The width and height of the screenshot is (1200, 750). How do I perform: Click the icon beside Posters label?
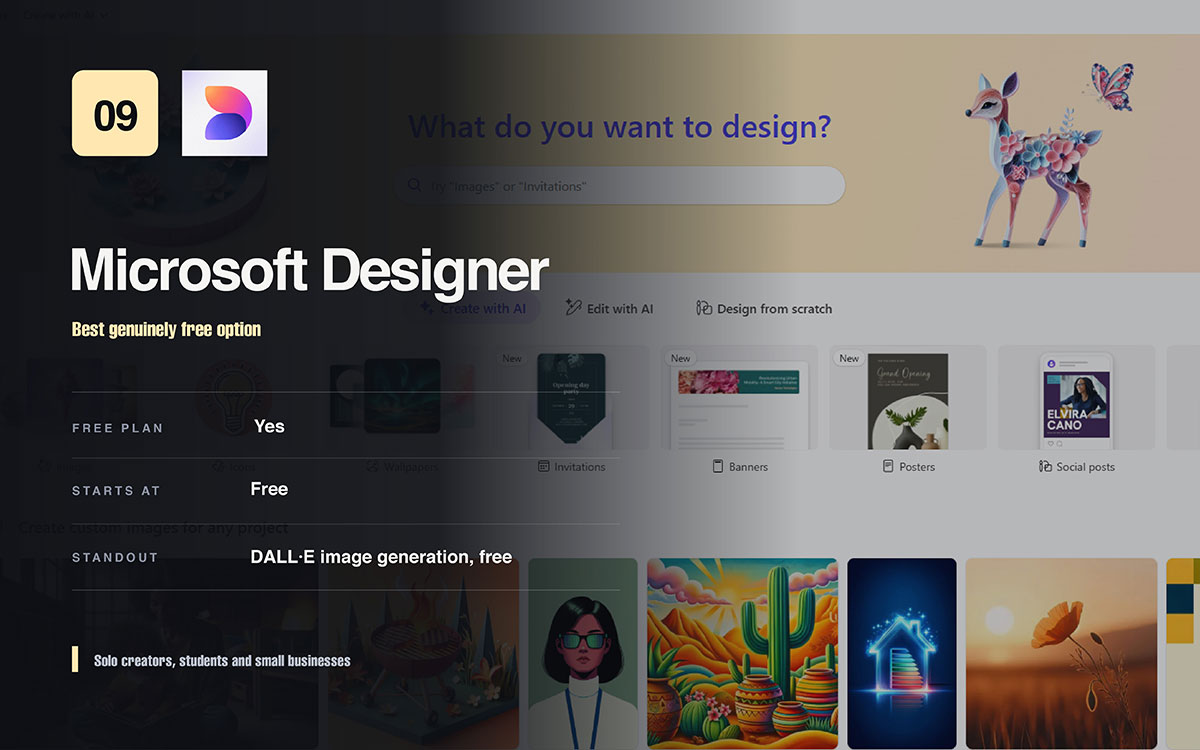pos(888,466)
